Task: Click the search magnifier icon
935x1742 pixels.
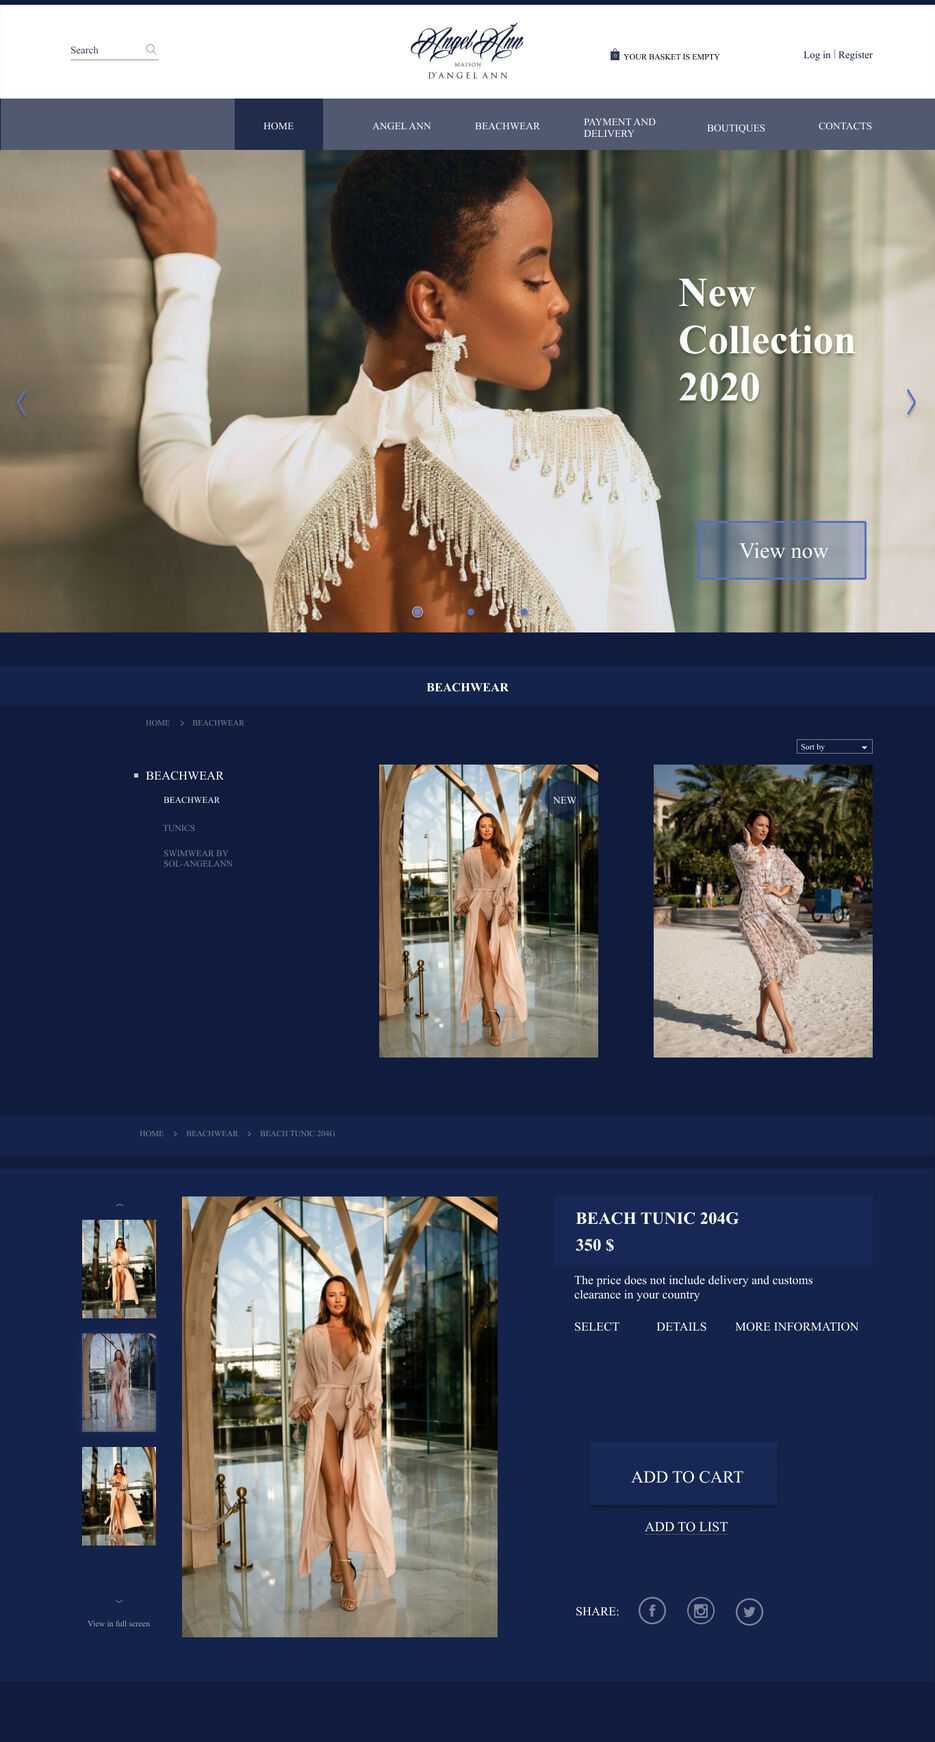Action: [x=151, y=49]
